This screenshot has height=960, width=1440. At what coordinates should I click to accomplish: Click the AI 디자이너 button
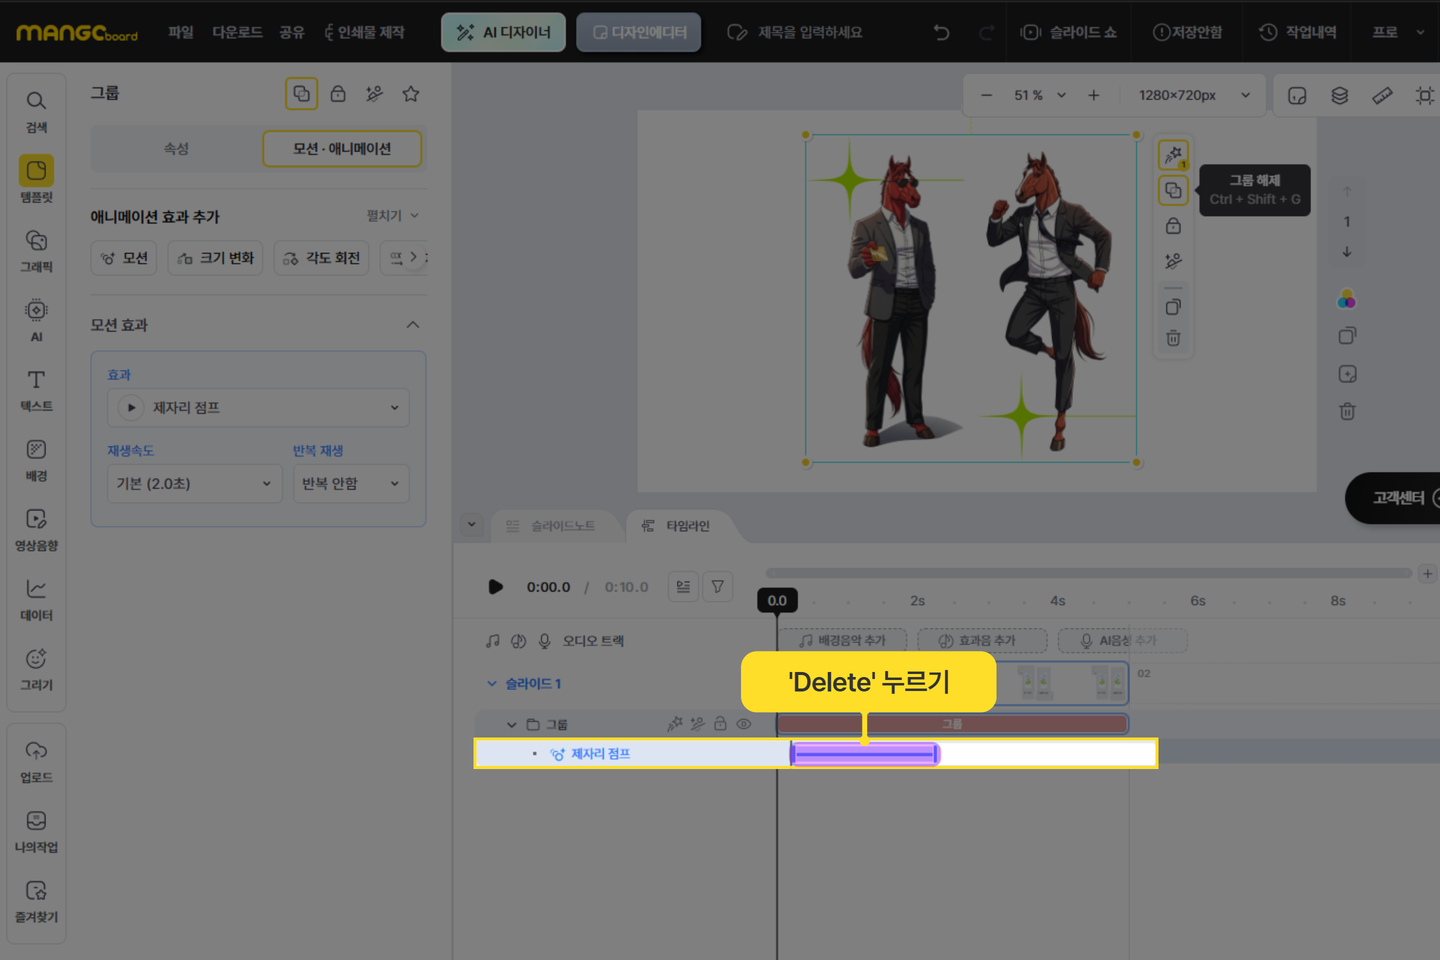(503, 32)
